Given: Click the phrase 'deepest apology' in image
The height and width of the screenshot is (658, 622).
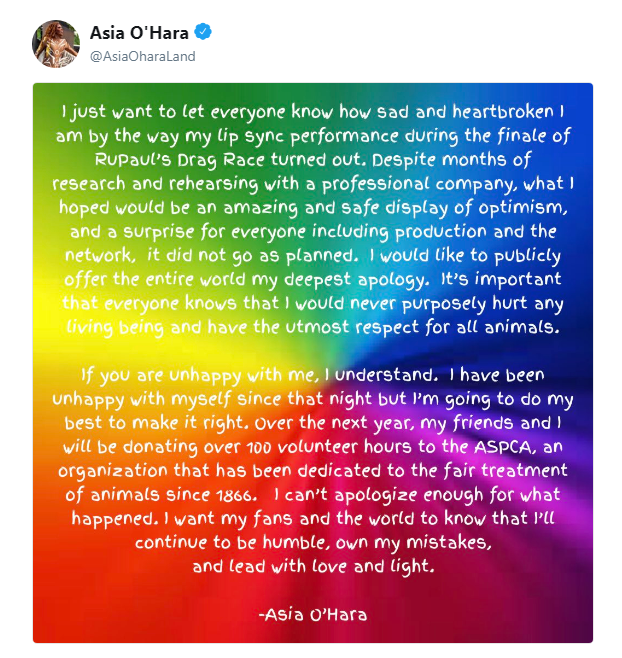Looking at the screenshot, I should [x=357, y=280].
